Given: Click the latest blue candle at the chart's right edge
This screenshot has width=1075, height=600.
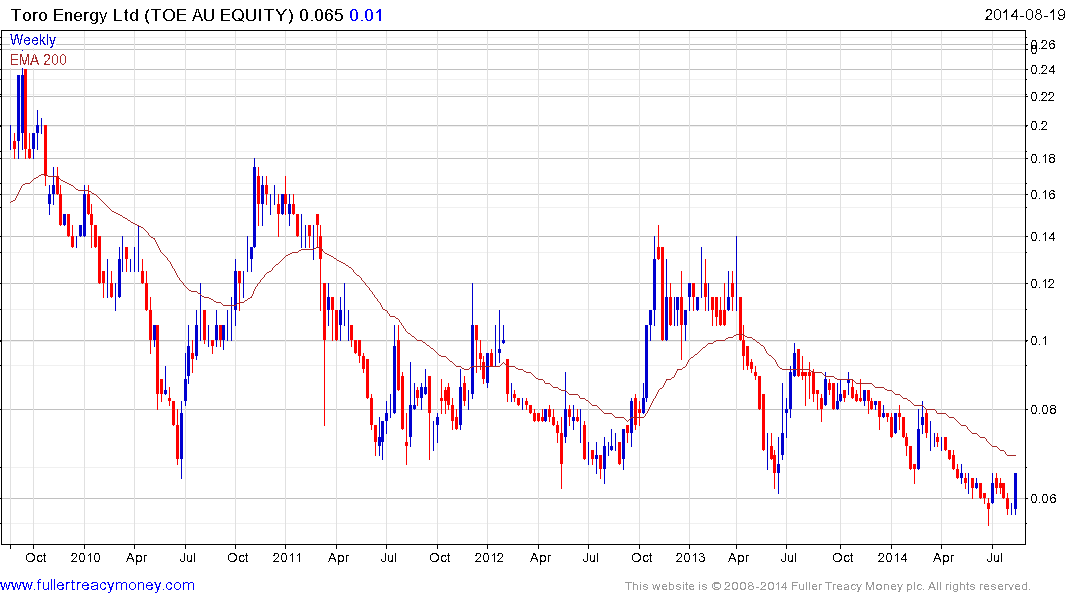Looking at the screenshot, I should 1015,491.
